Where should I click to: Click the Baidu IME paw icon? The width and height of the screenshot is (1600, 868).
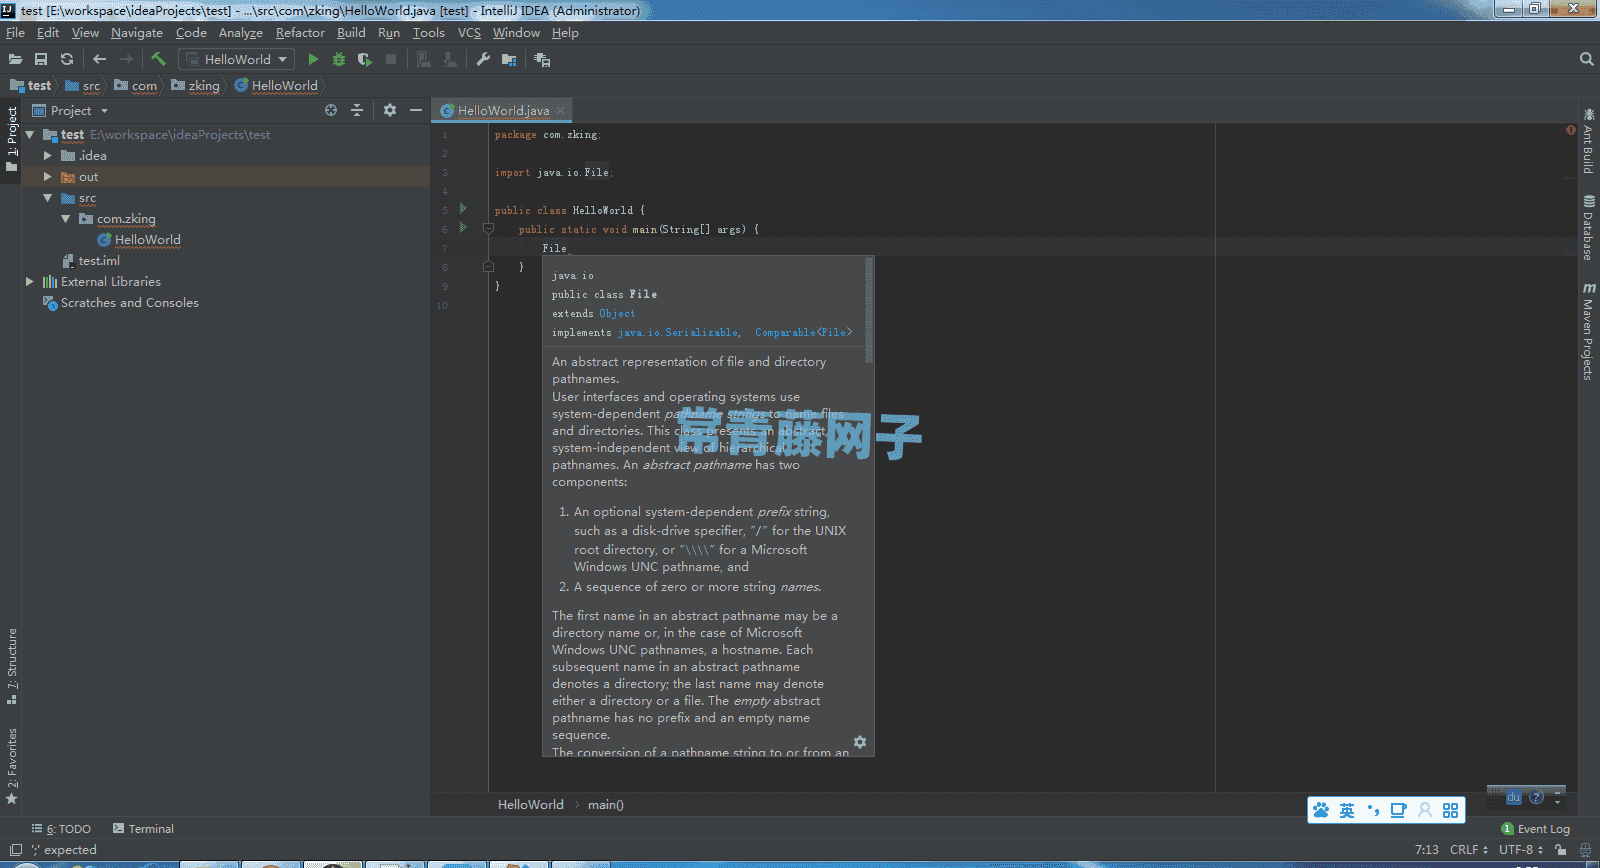[1321, 810]
